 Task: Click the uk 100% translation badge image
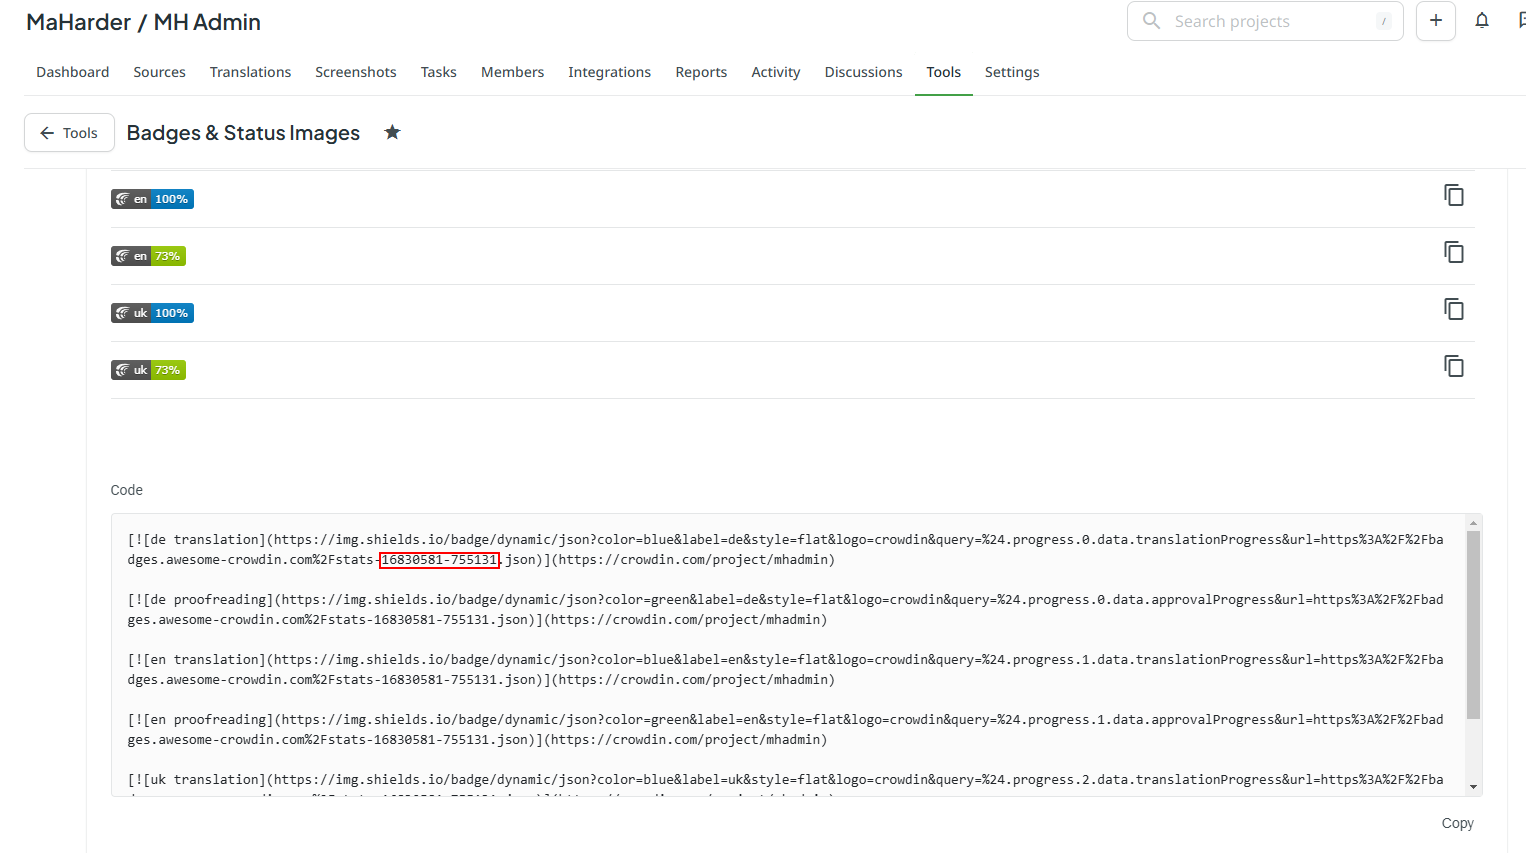tap(152, 313)
